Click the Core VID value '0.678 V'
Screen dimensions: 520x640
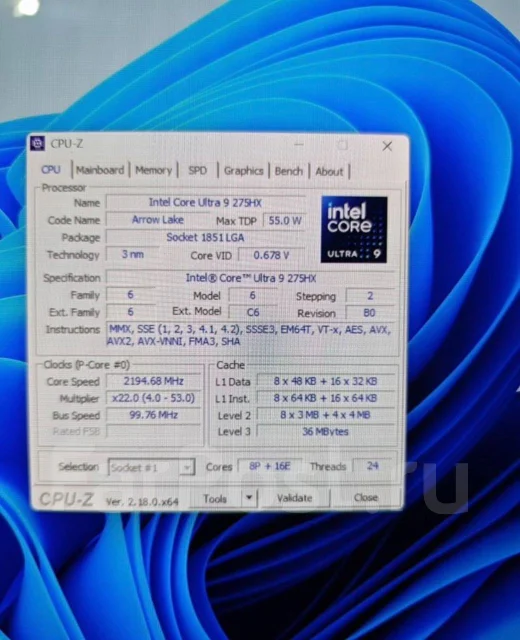pyautogui.click(x=271, y=256)
